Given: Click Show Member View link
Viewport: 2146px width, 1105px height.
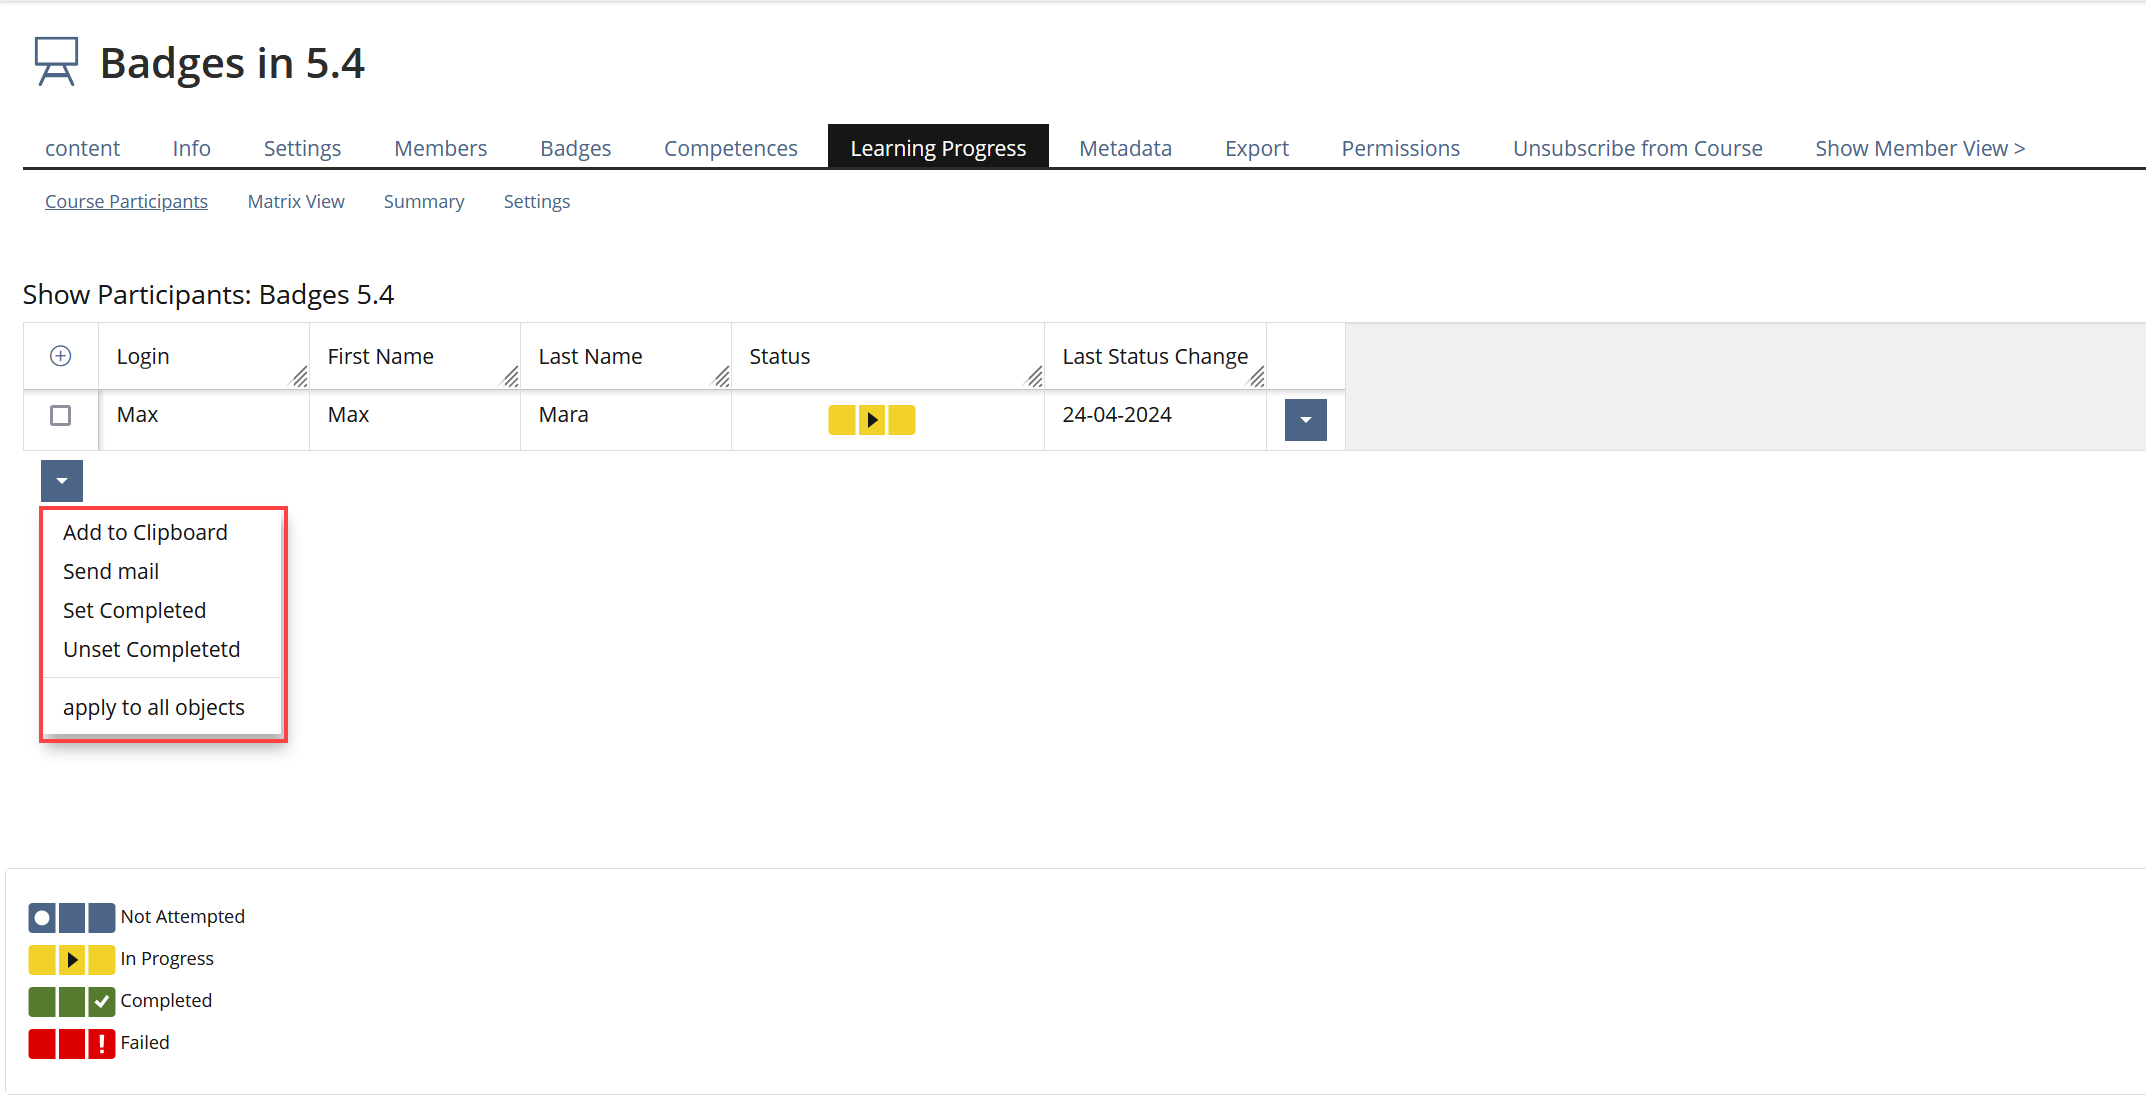Looking at the screenshot, I should [1919, 148].
